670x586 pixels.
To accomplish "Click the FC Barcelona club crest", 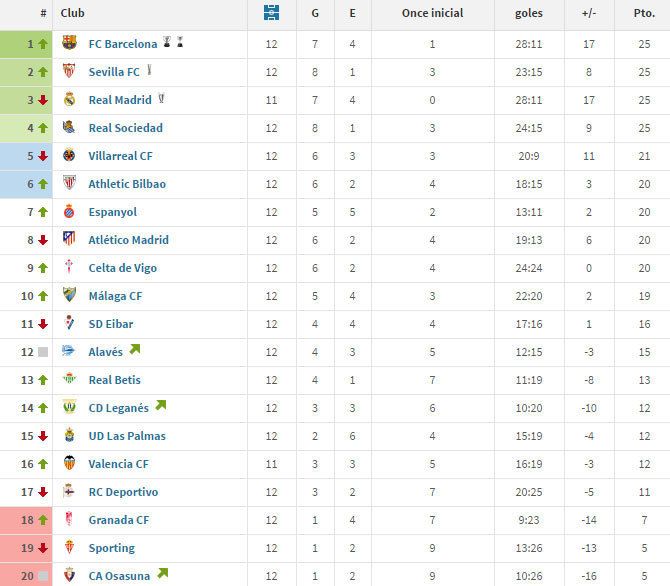I will (x=69, y=44).
